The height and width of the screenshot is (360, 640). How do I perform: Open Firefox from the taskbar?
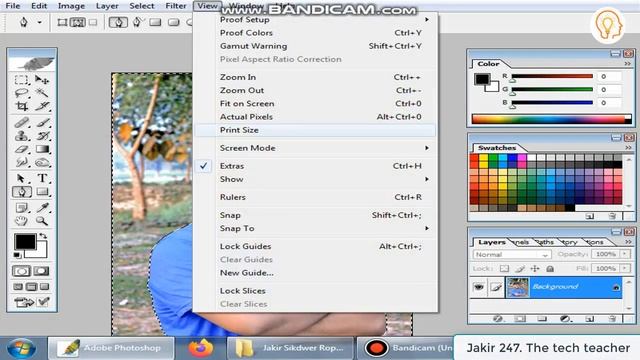point(200,348)
